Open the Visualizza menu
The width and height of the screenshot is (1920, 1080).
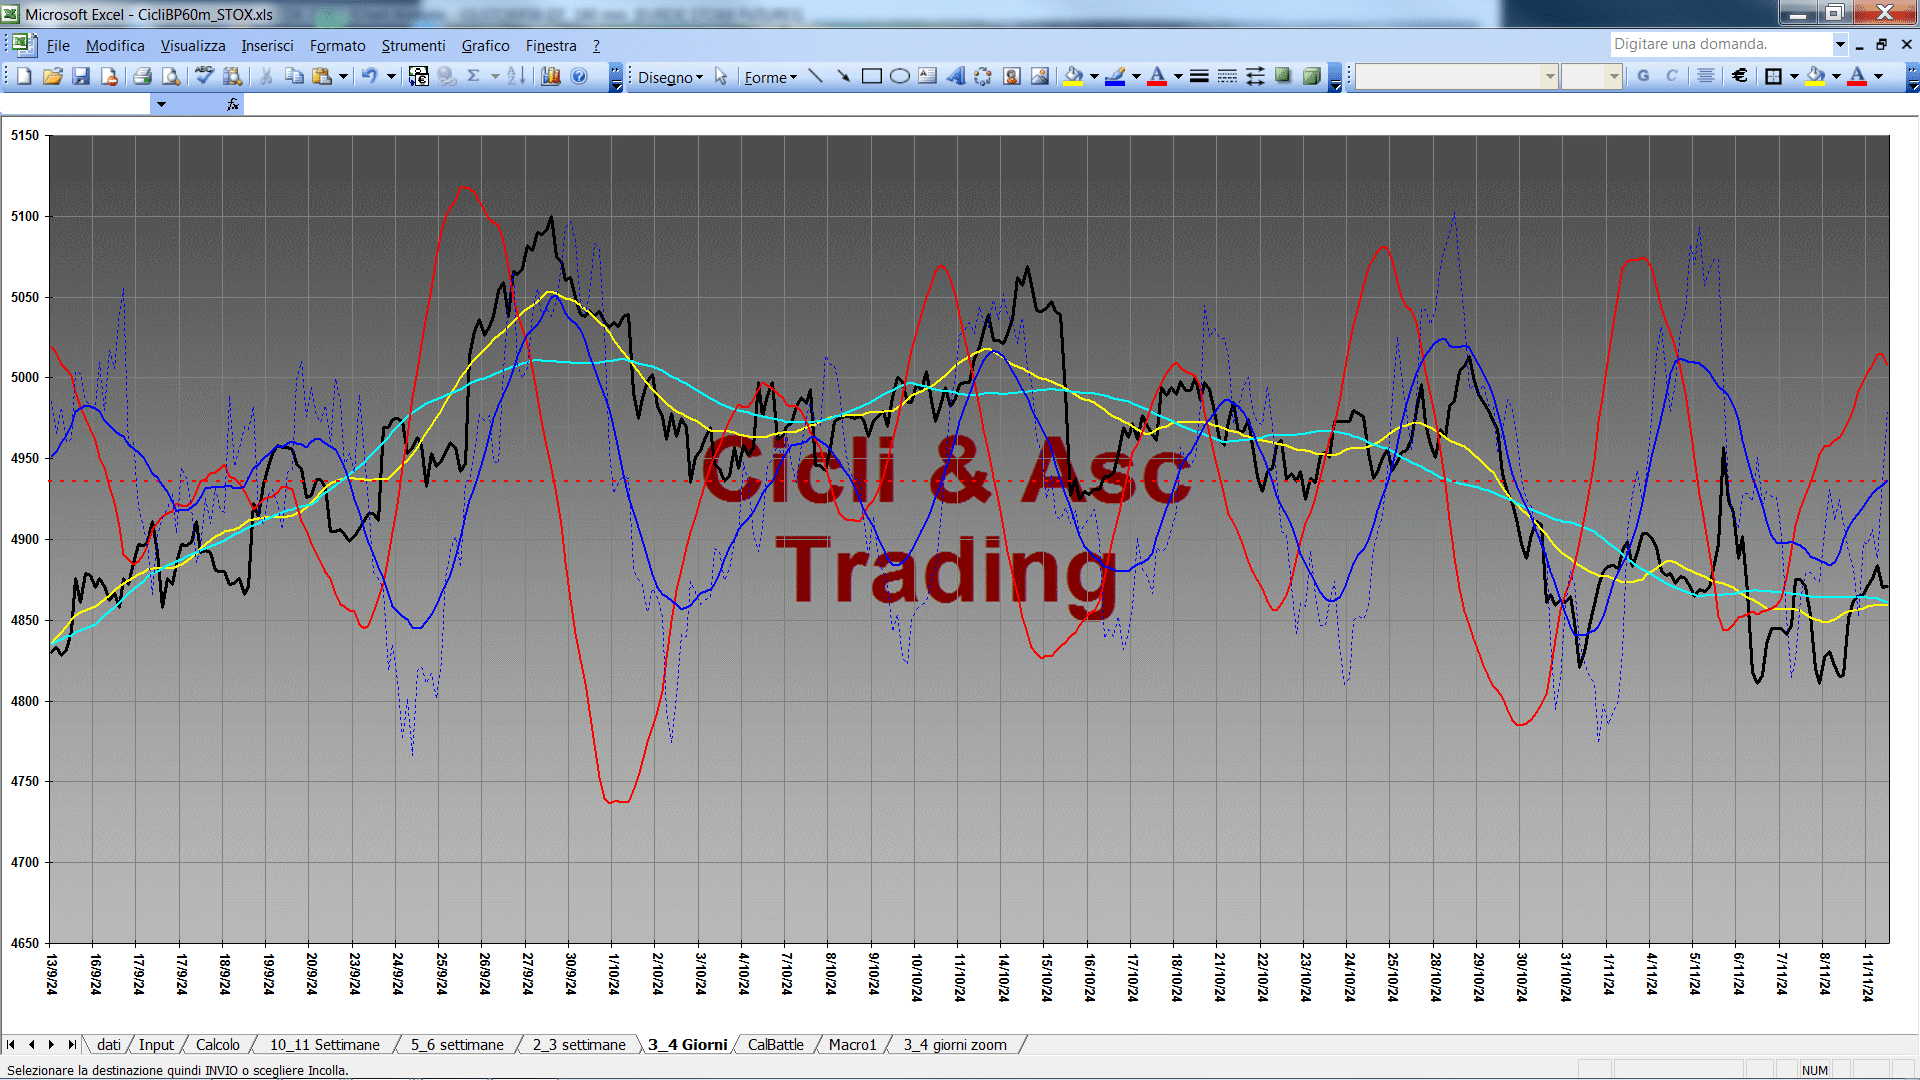click(x=193, y=46)
